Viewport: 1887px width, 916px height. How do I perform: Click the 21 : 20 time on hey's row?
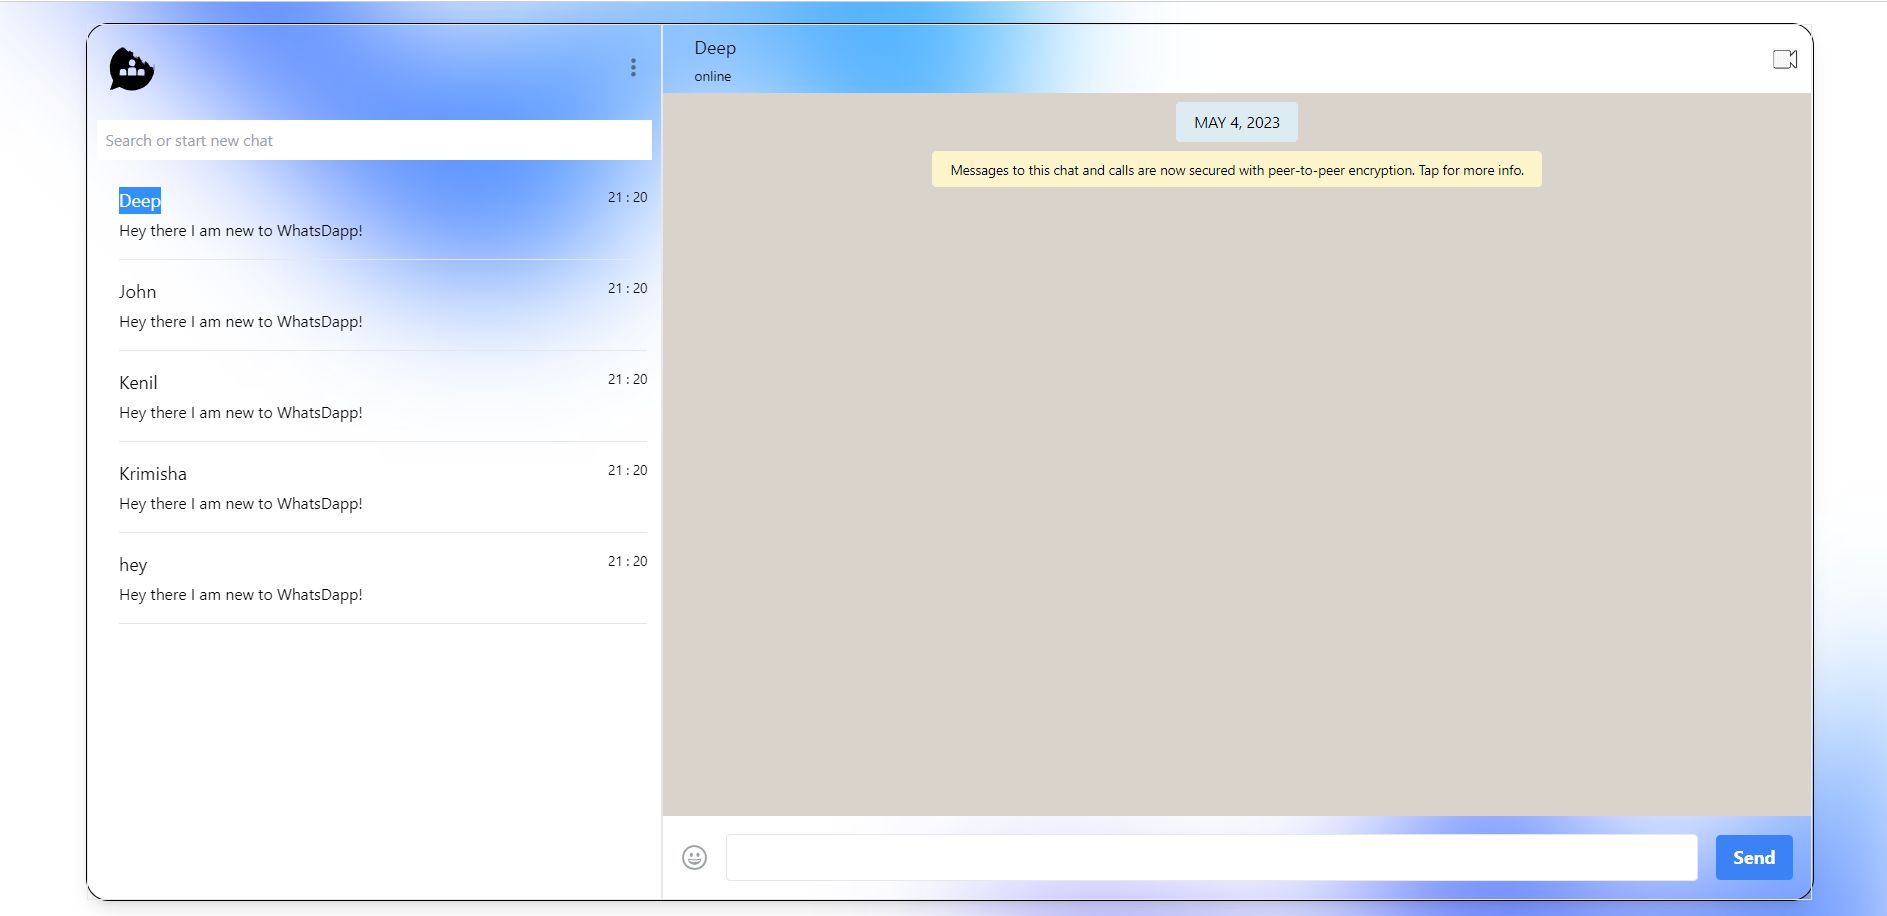[627, 561]
